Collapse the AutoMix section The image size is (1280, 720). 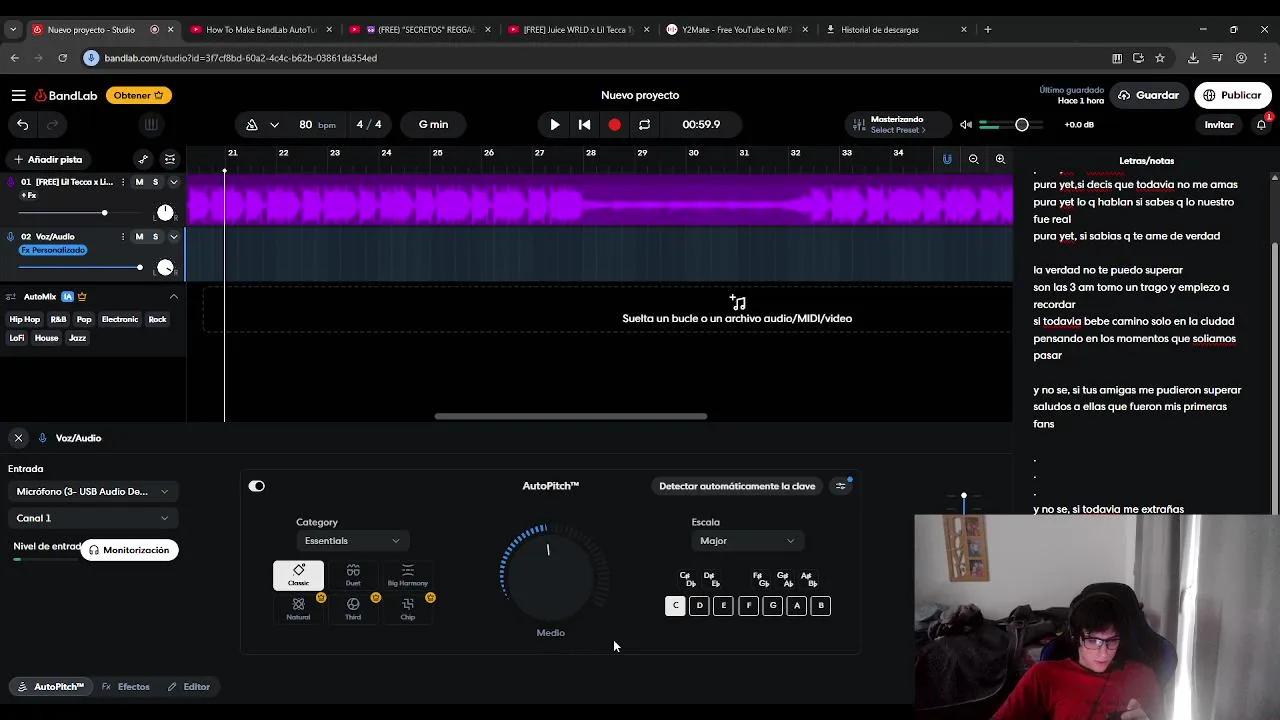pyautogui.click(x=173, y=296)
